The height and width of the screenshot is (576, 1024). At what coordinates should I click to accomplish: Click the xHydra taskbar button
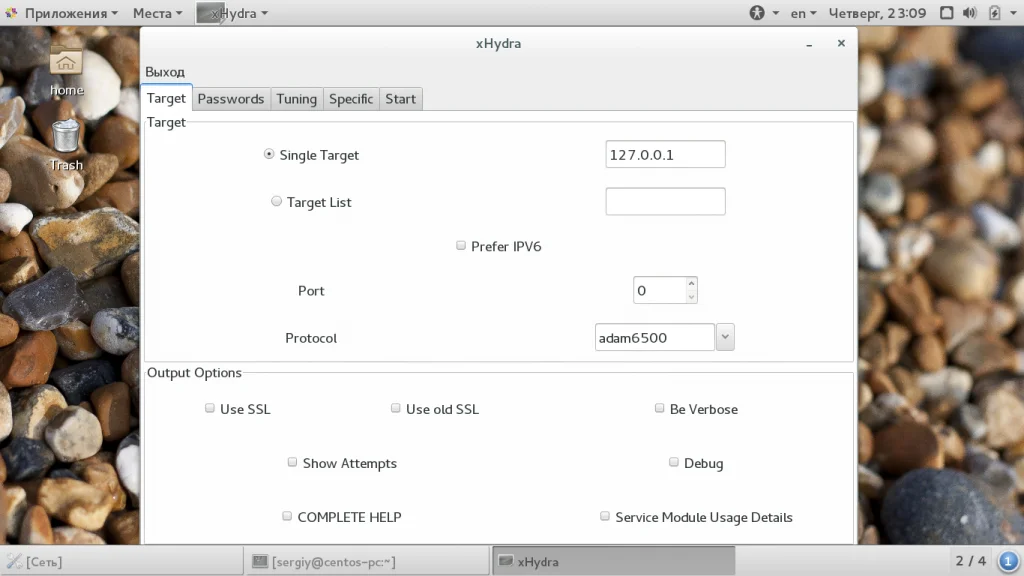[x=613, y=561]
